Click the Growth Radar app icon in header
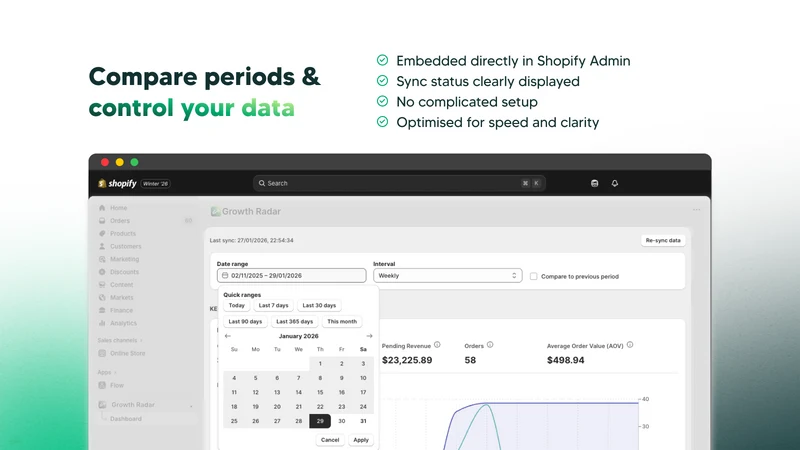Screen dimensions: 800x450 (x=215, y=211)
